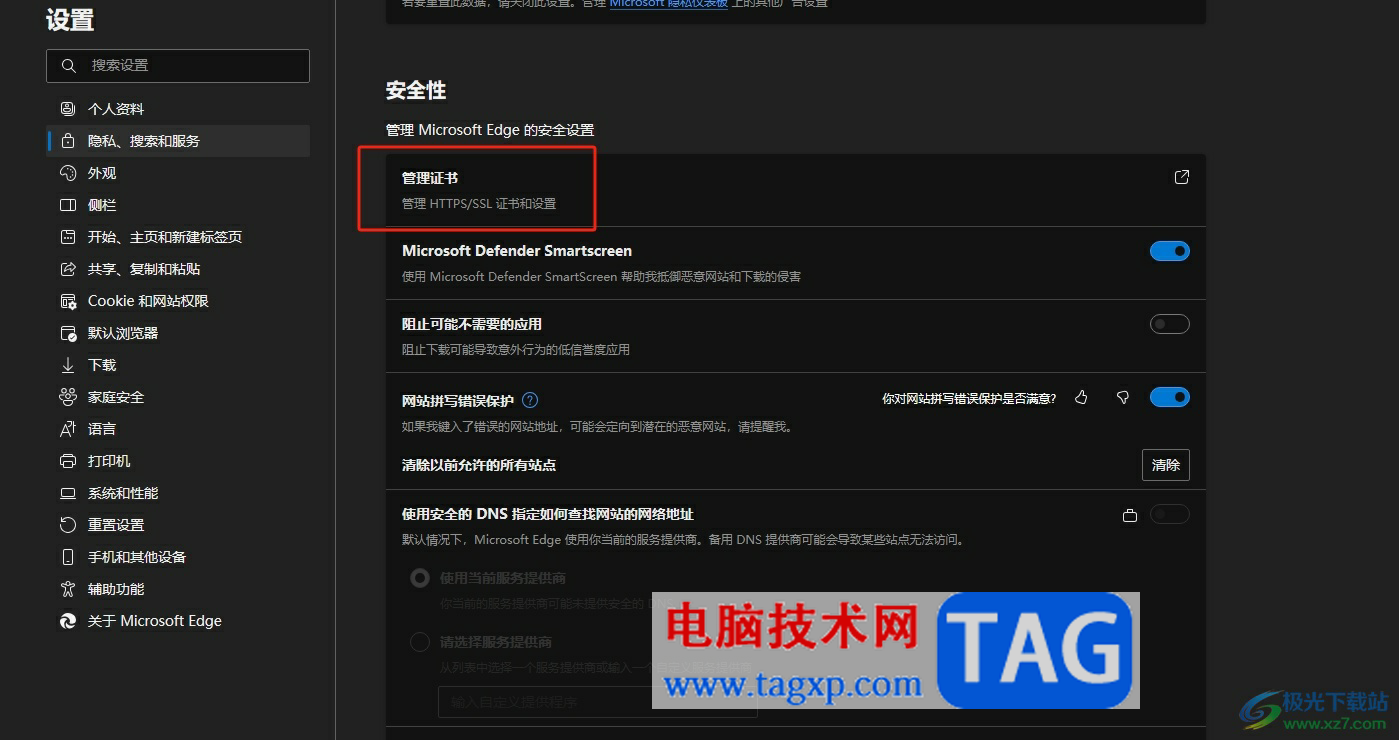
Task: Open the 隐私、搜索和服务 settings page
Action: click(178, 141)
